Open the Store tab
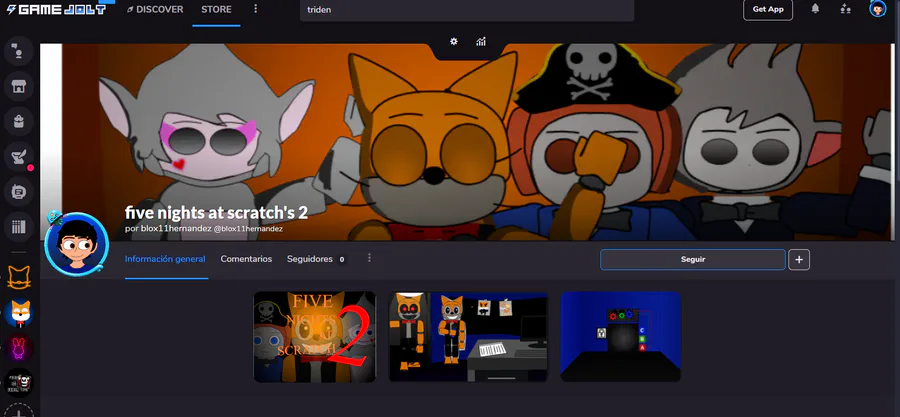 tap(216, 10)
